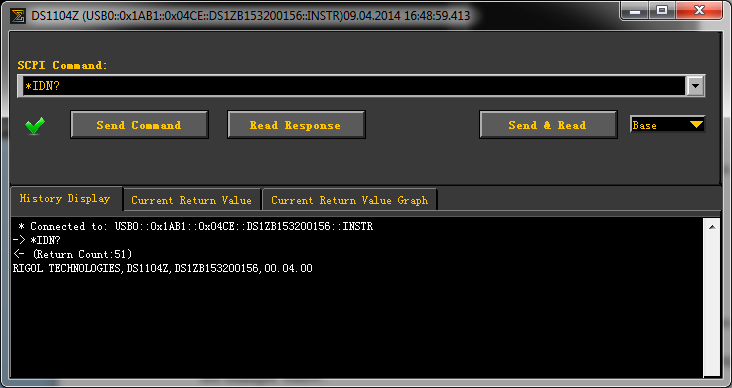Image resolution: width=732 pixels, height=388 pixels.
Task: Expand the SCPI Command history dropdown arrow
Action: click(696, 86)
